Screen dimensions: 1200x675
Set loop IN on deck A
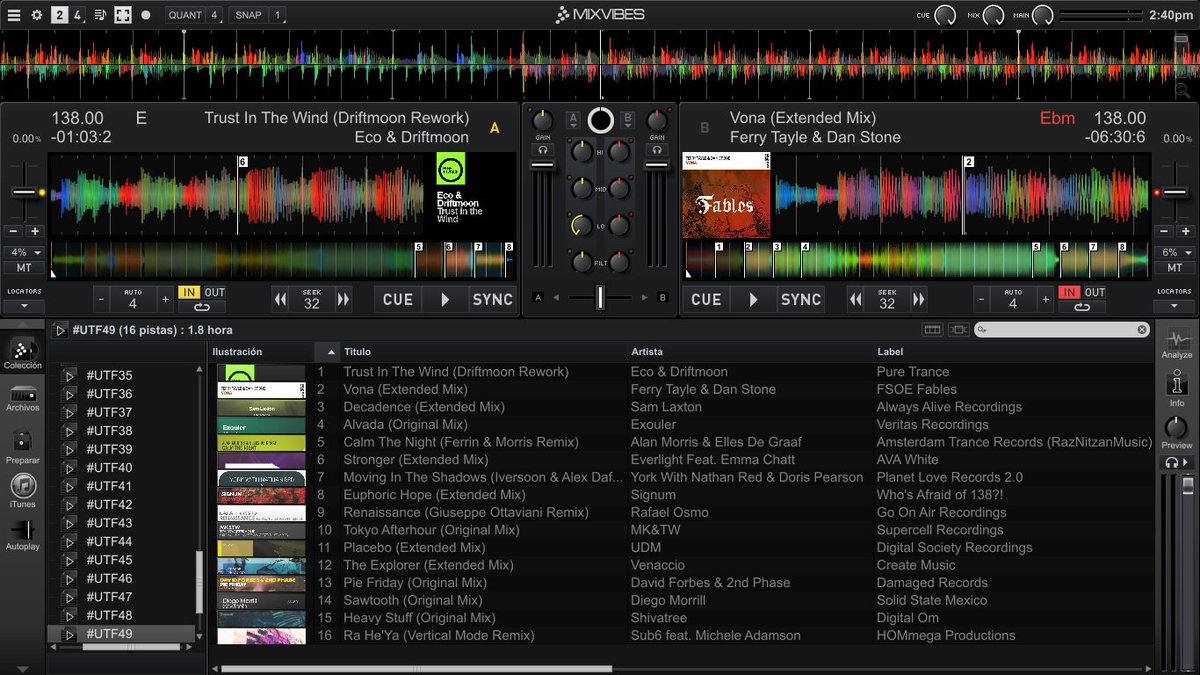189,292
